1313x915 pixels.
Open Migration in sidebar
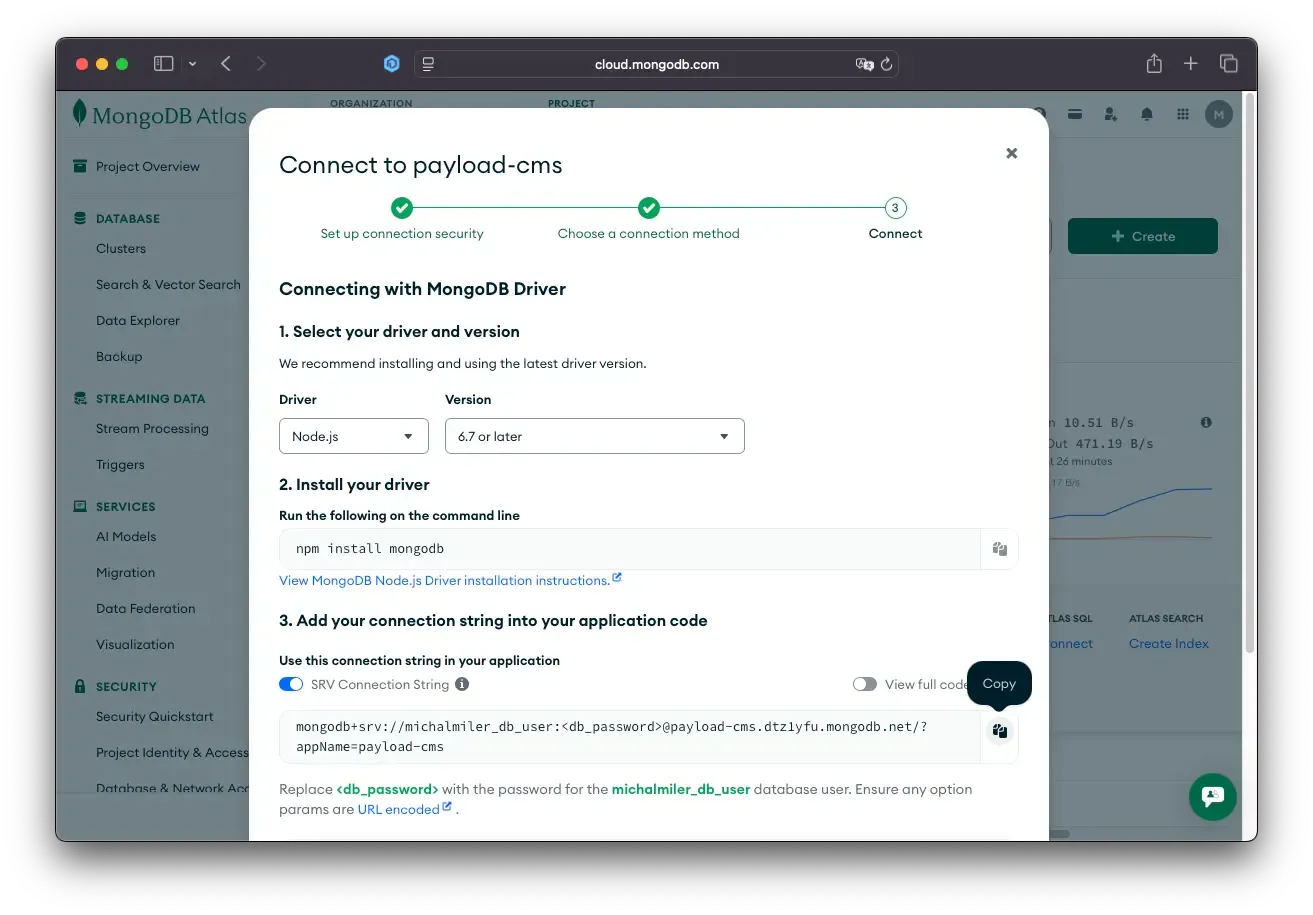(x=125, y=572)
